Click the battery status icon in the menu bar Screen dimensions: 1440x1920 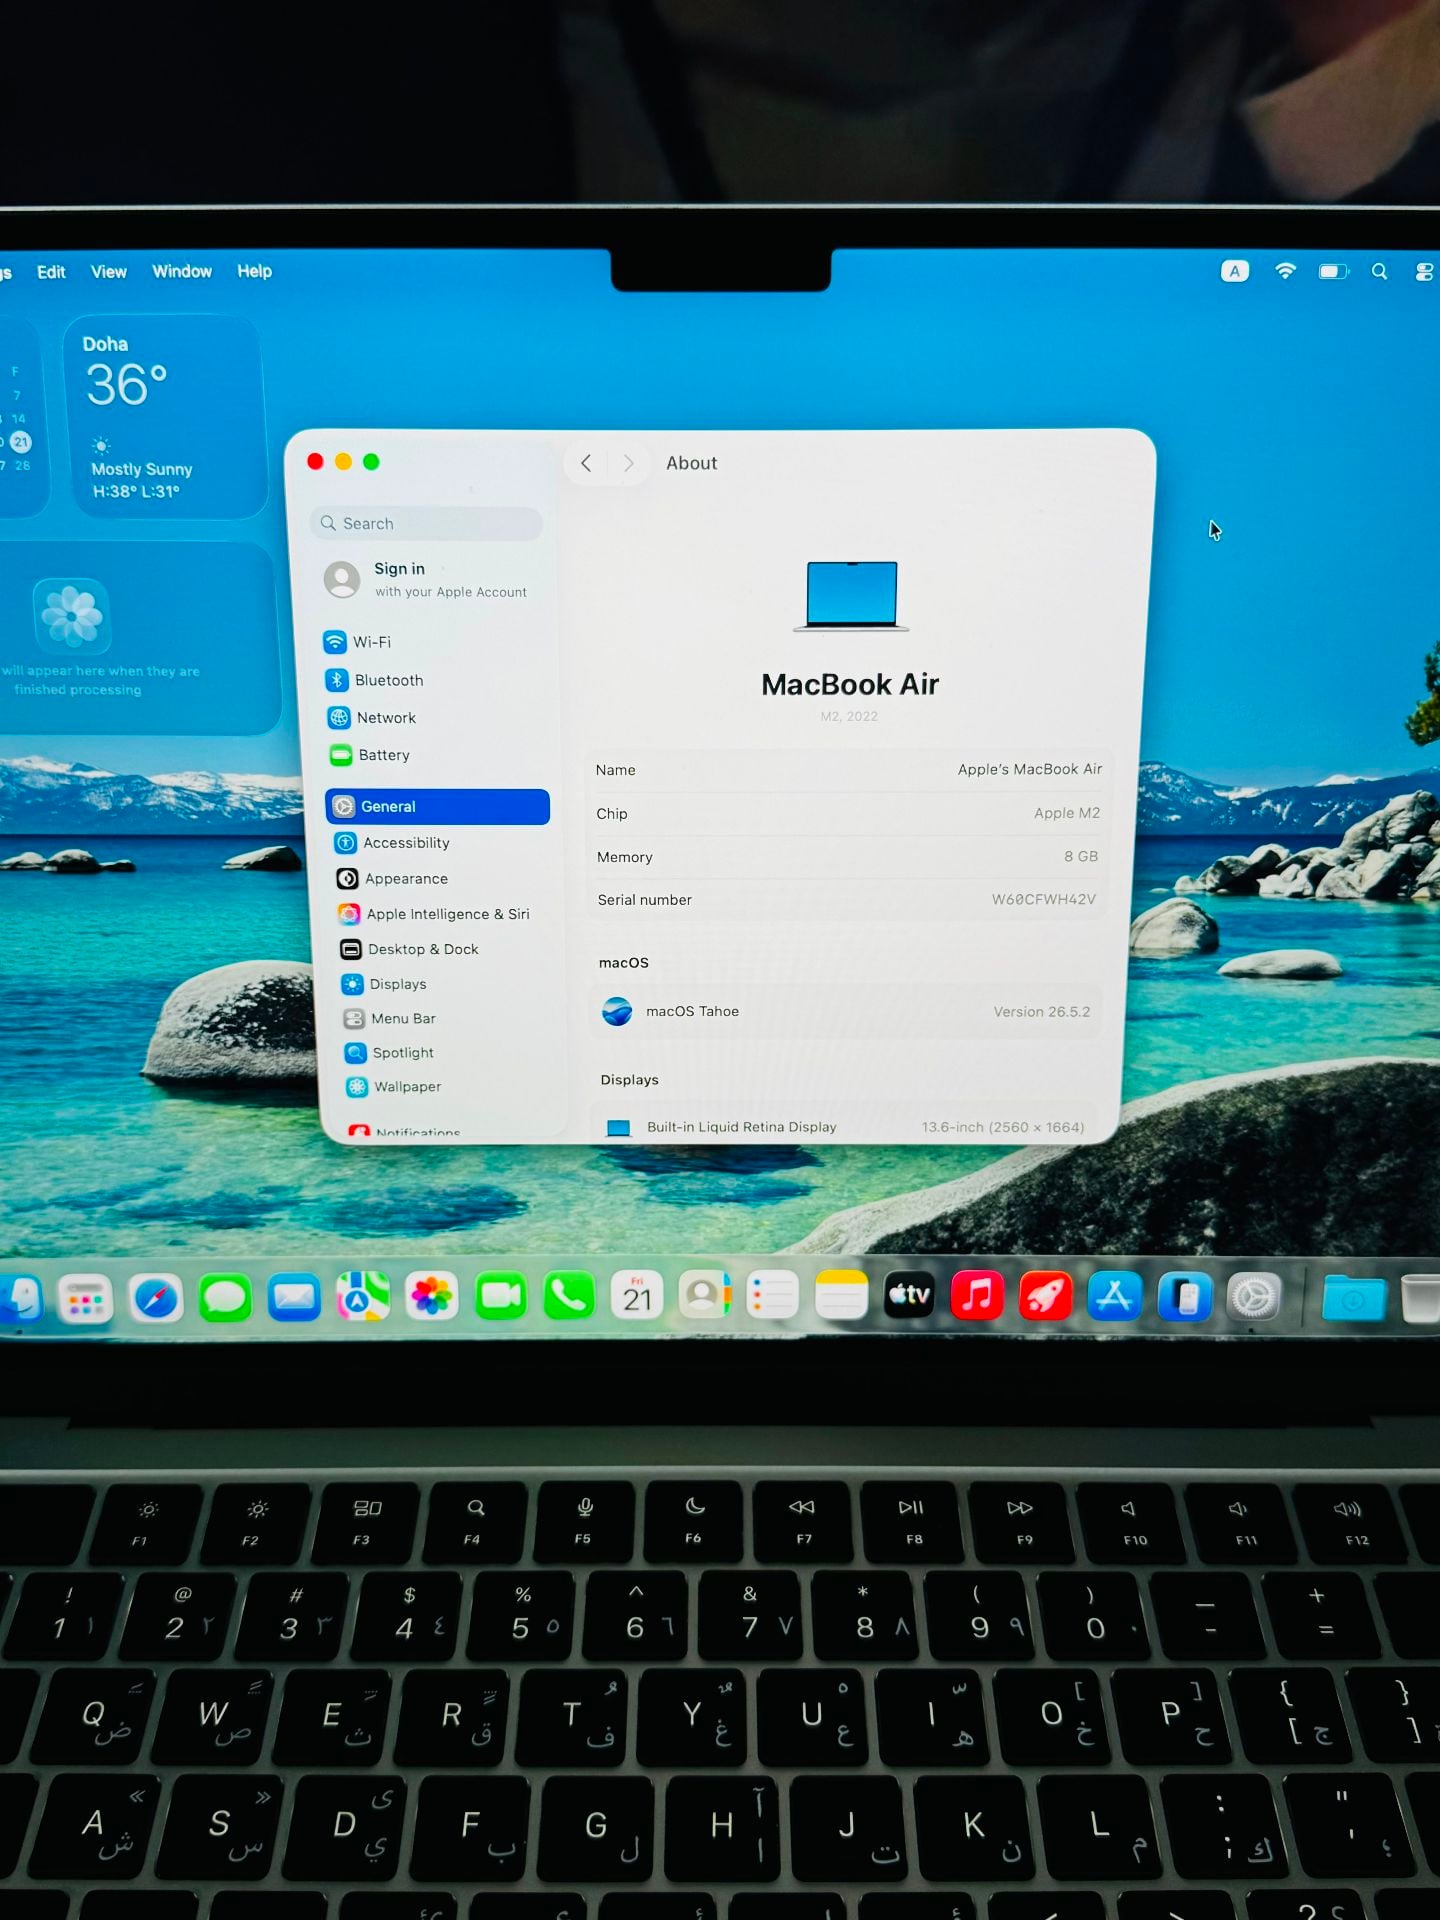(1333, 271)
